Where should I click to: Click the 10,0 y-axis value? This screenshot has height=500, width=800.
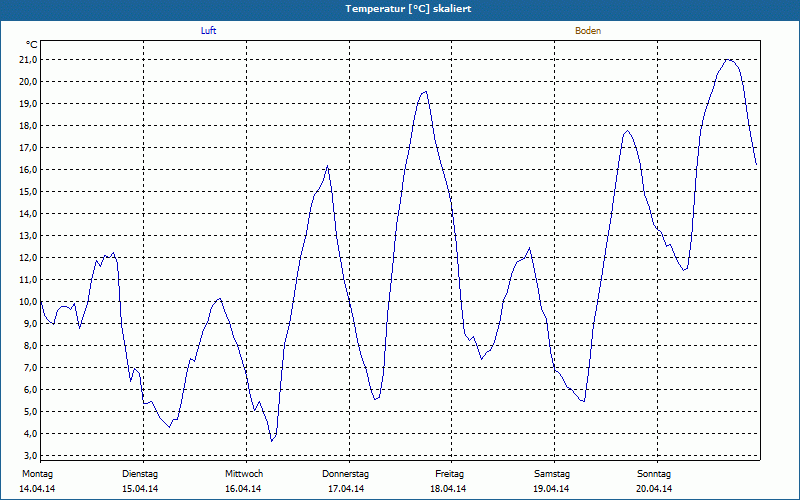point(29,302)
